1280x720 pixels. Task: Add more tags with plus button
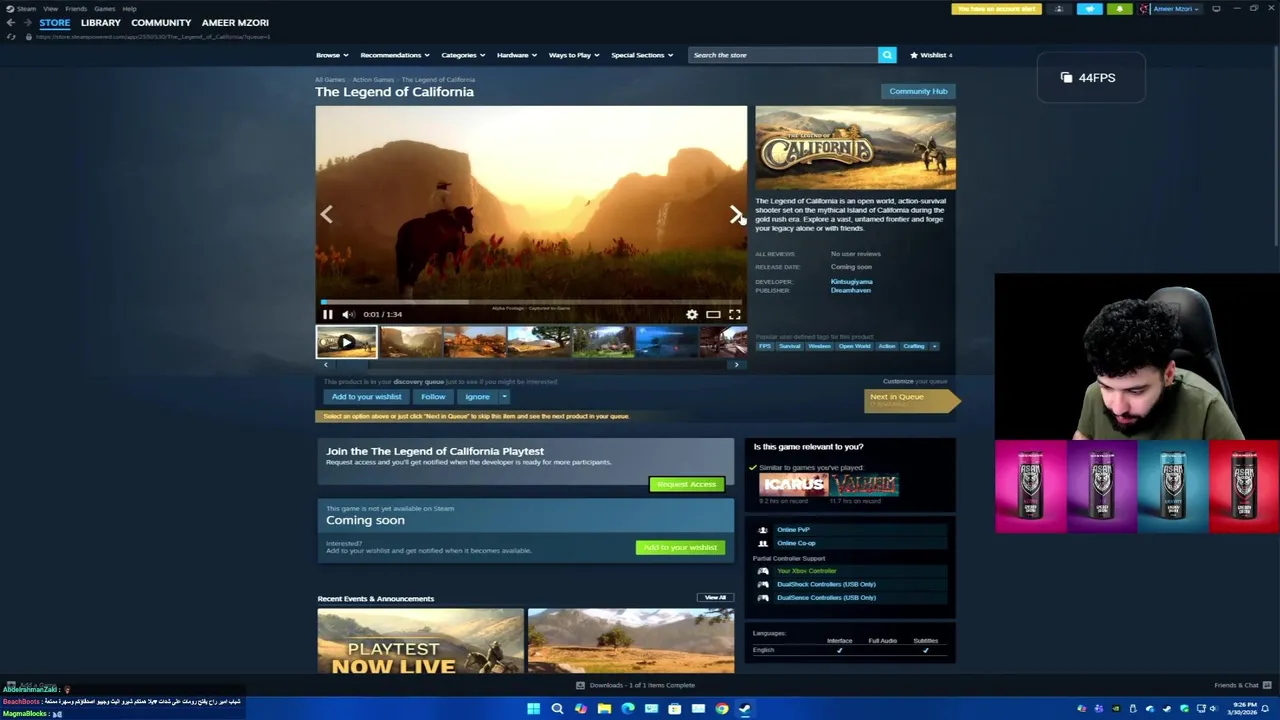tap(934, 346)
